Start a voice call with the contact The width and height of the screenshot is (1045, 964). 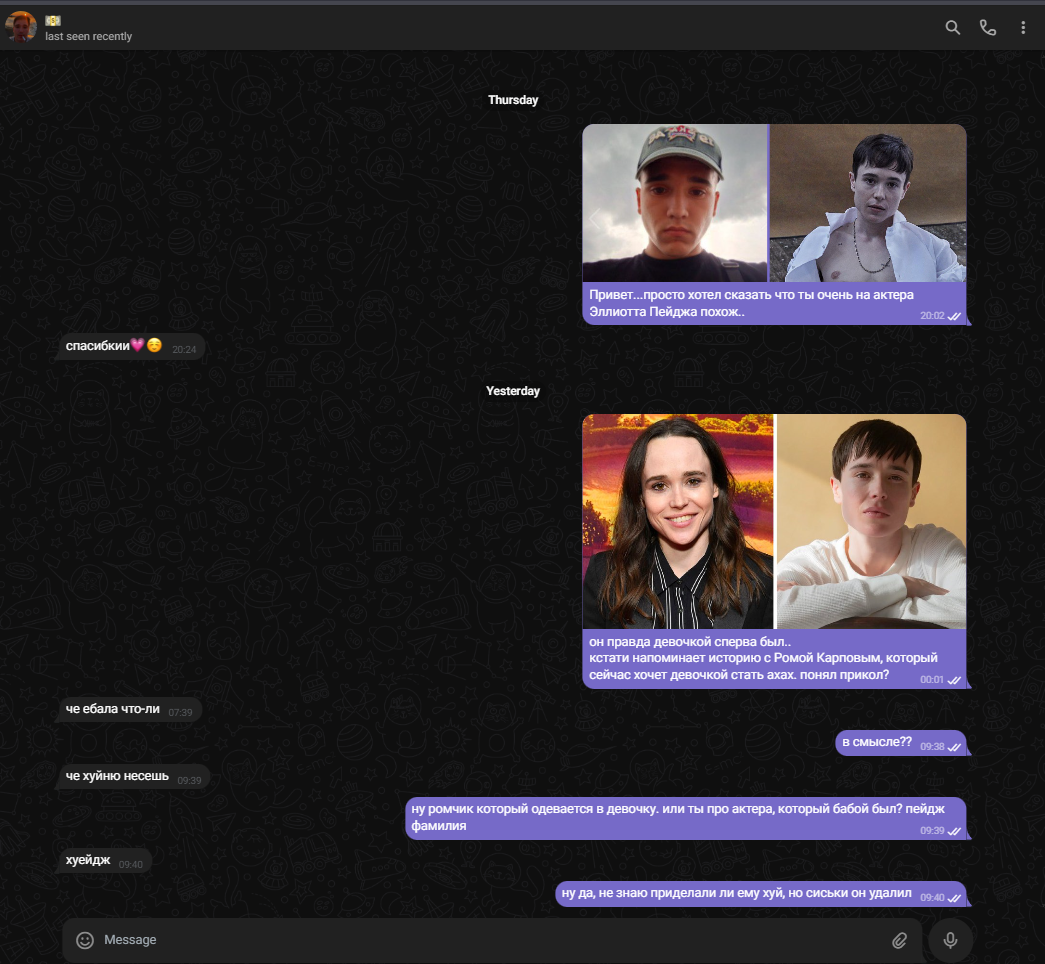point(988,27)
